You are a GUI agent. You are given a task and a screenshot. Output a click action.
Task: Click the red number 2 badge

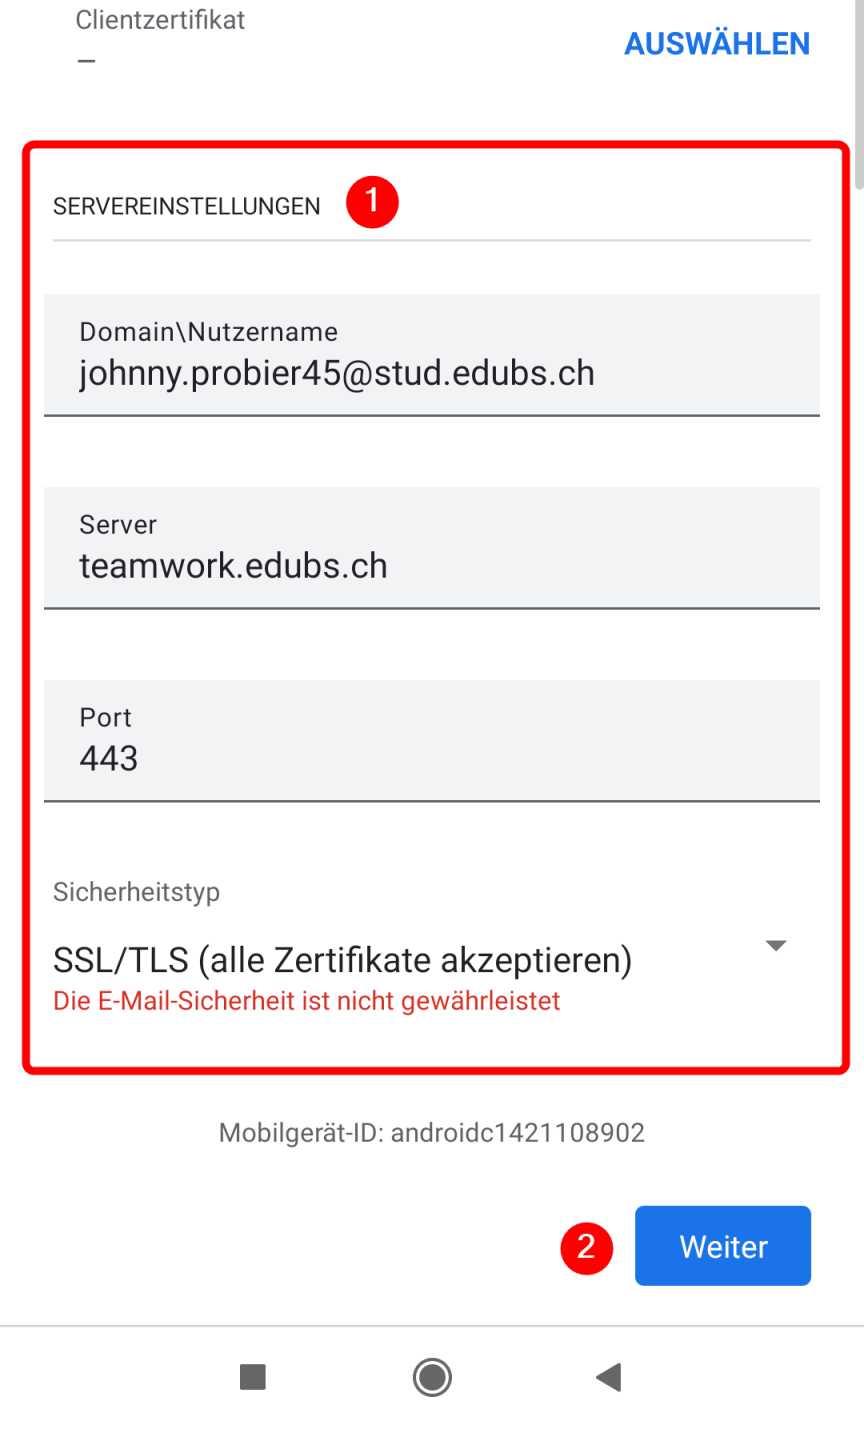tap(586, 1247)
